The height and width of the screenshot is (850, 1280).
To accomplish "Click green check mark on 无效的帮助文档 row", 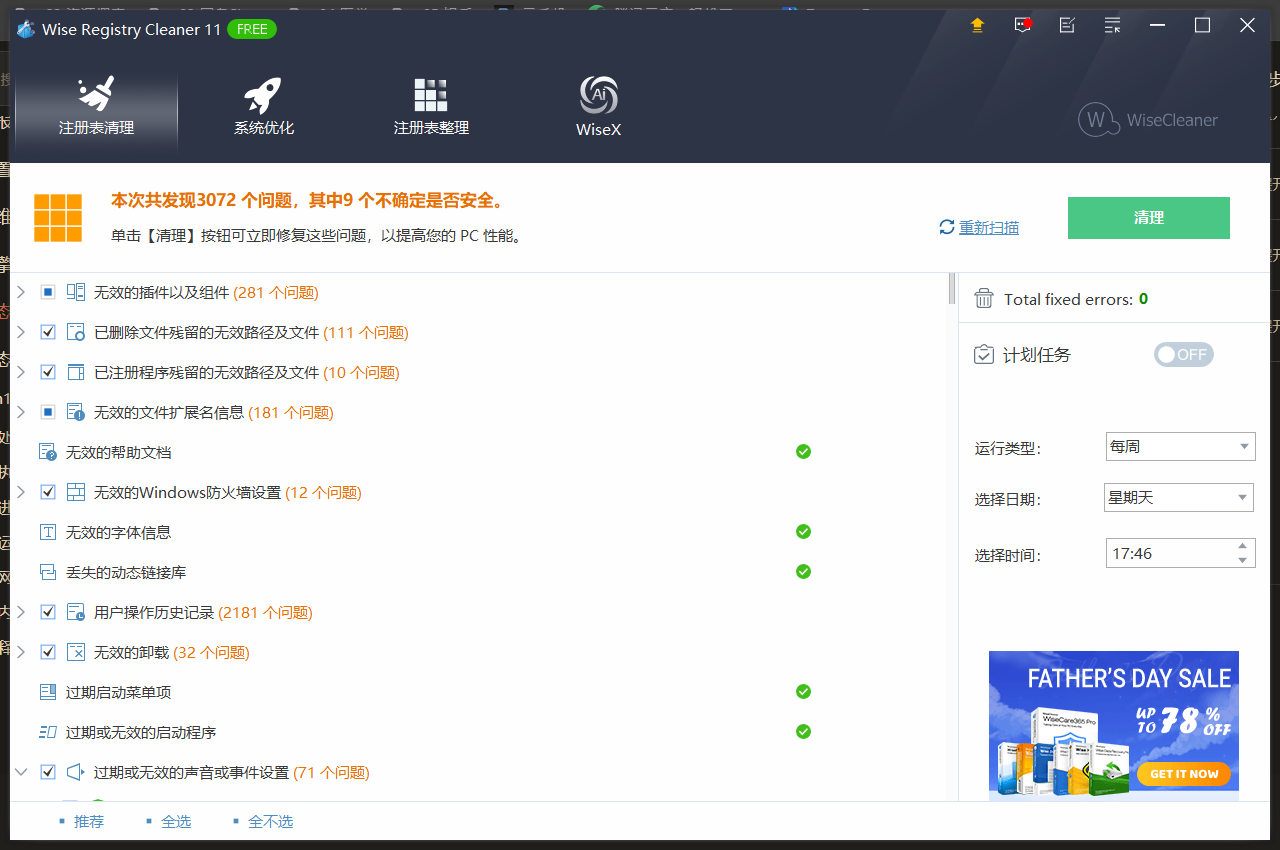I will 803,452.
